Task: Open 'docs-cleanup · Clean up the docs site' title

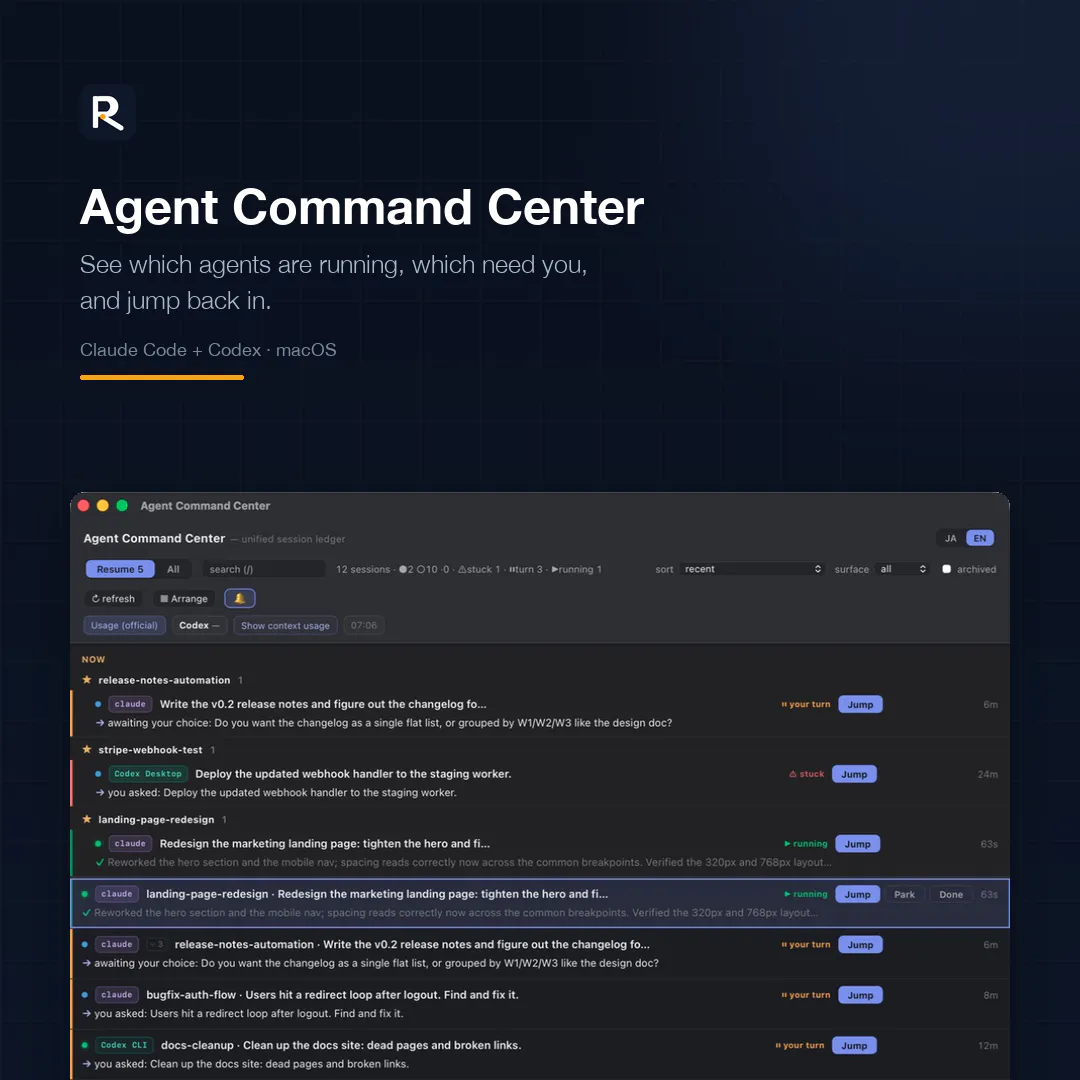Action: click(x=341, y=1045)
